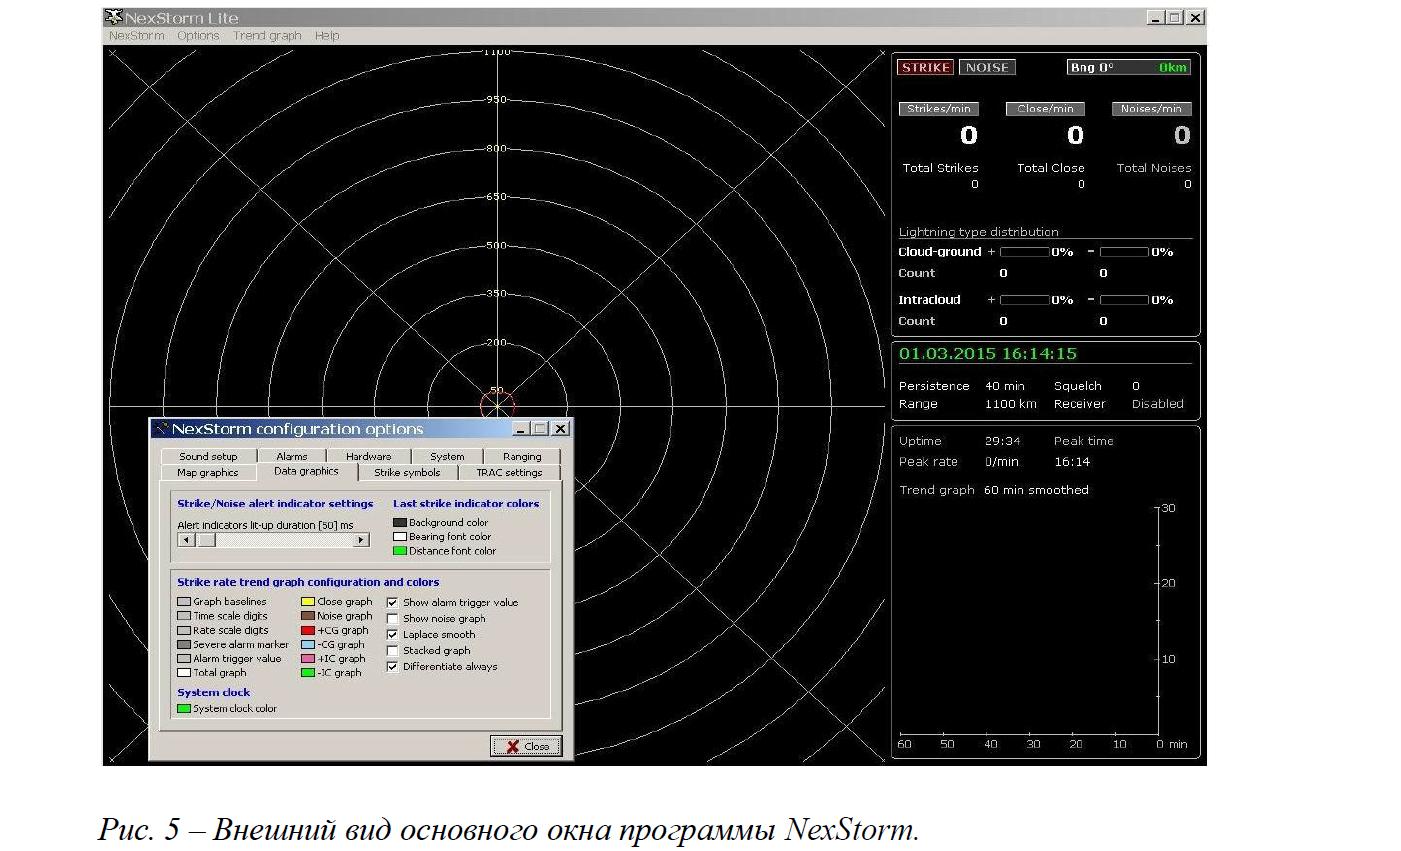Switch to the Ranging tab
Image resolution: width=1401 pixels, height=851 pixels.
(x=522, y=456)
